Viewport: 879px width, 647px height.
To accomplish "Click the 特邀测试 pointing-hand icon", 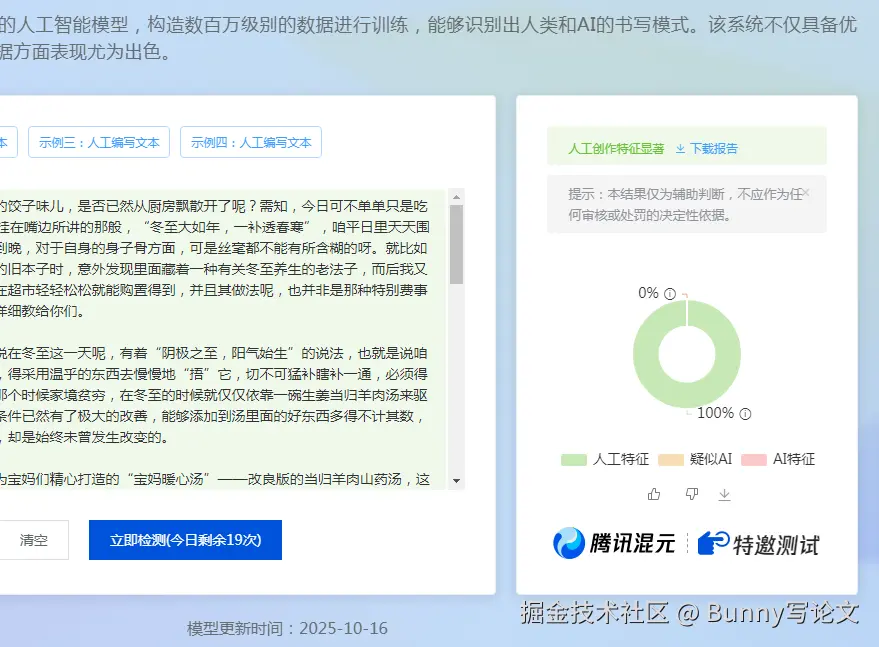I will pos(713,543).
